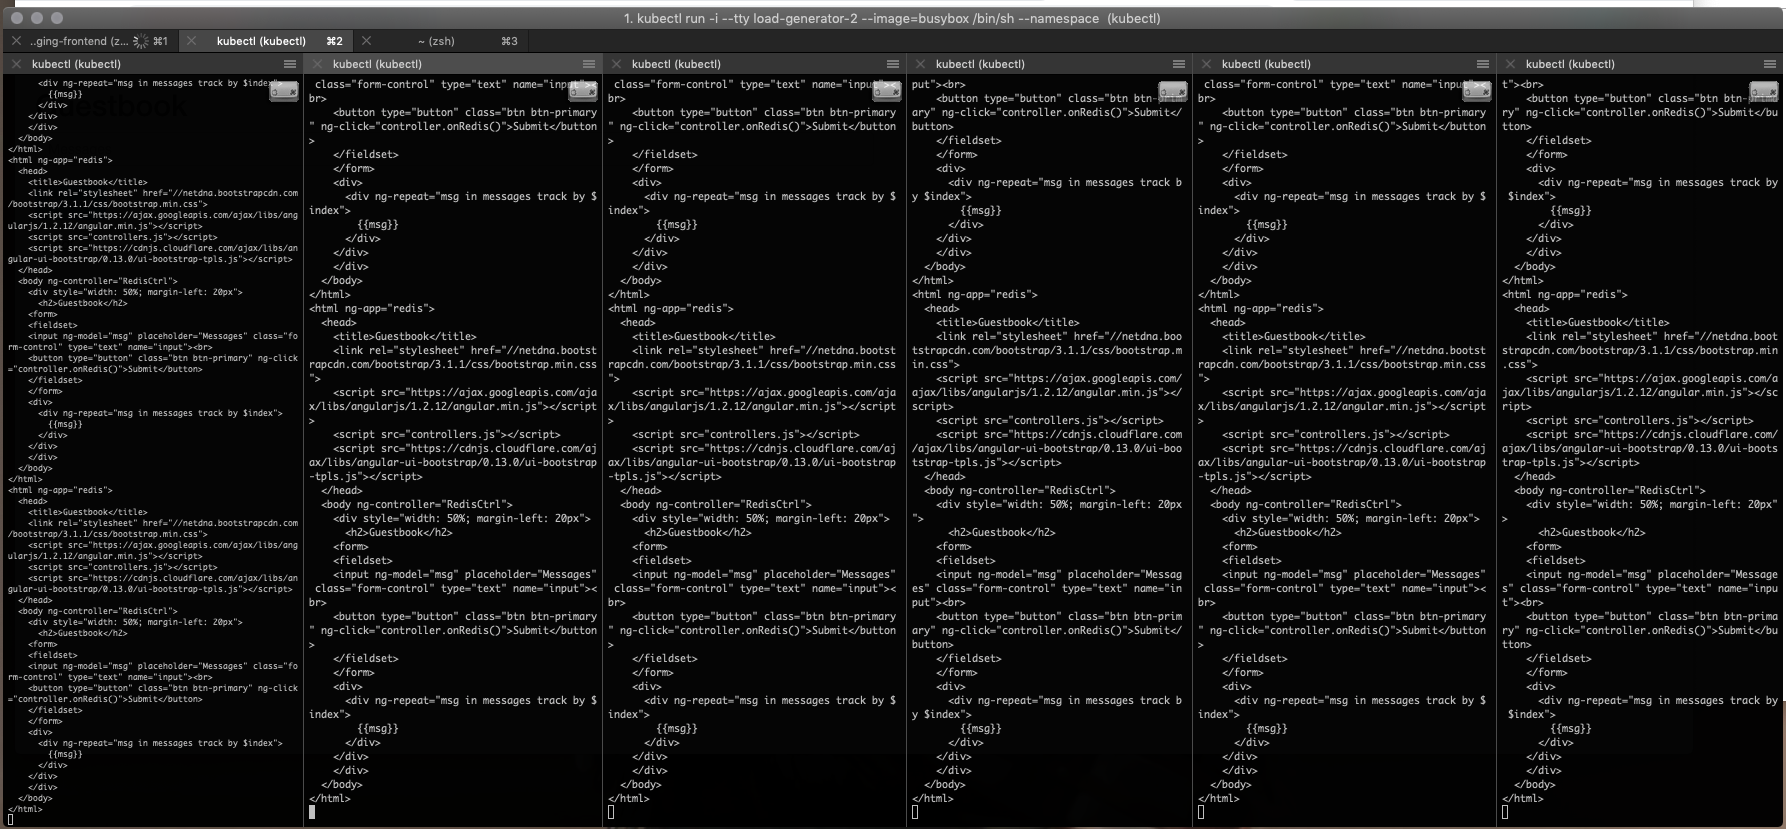This screenshot has height=829, width=1786.
Task: Close the fourth kubectl split pane
Action: [x=920, y=64]
